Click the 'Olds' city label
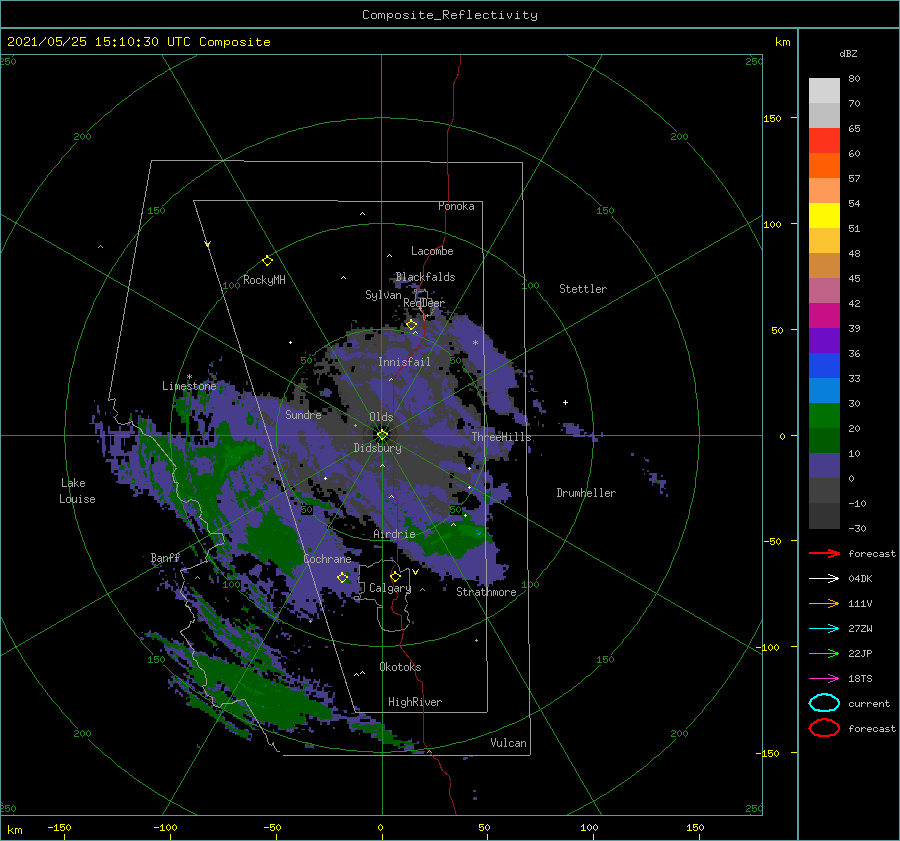This screenshot has width=900, height=841. tap(381, 417)
